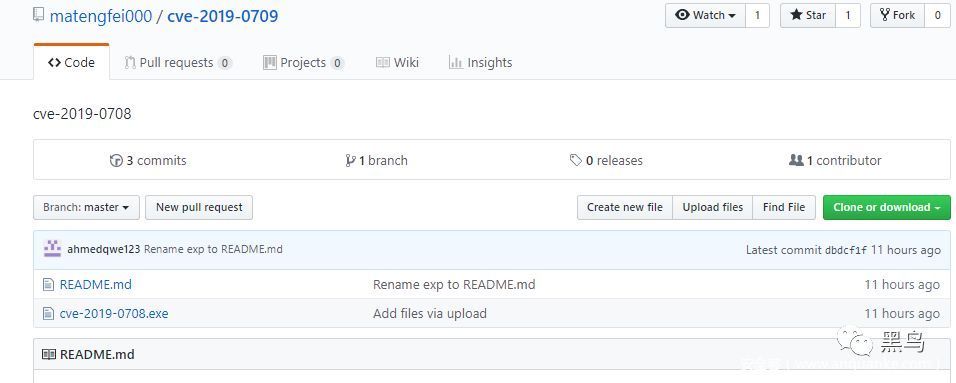Click the README.md file icon
Viewport: 956px width, 383px height.
pos(48,284)
